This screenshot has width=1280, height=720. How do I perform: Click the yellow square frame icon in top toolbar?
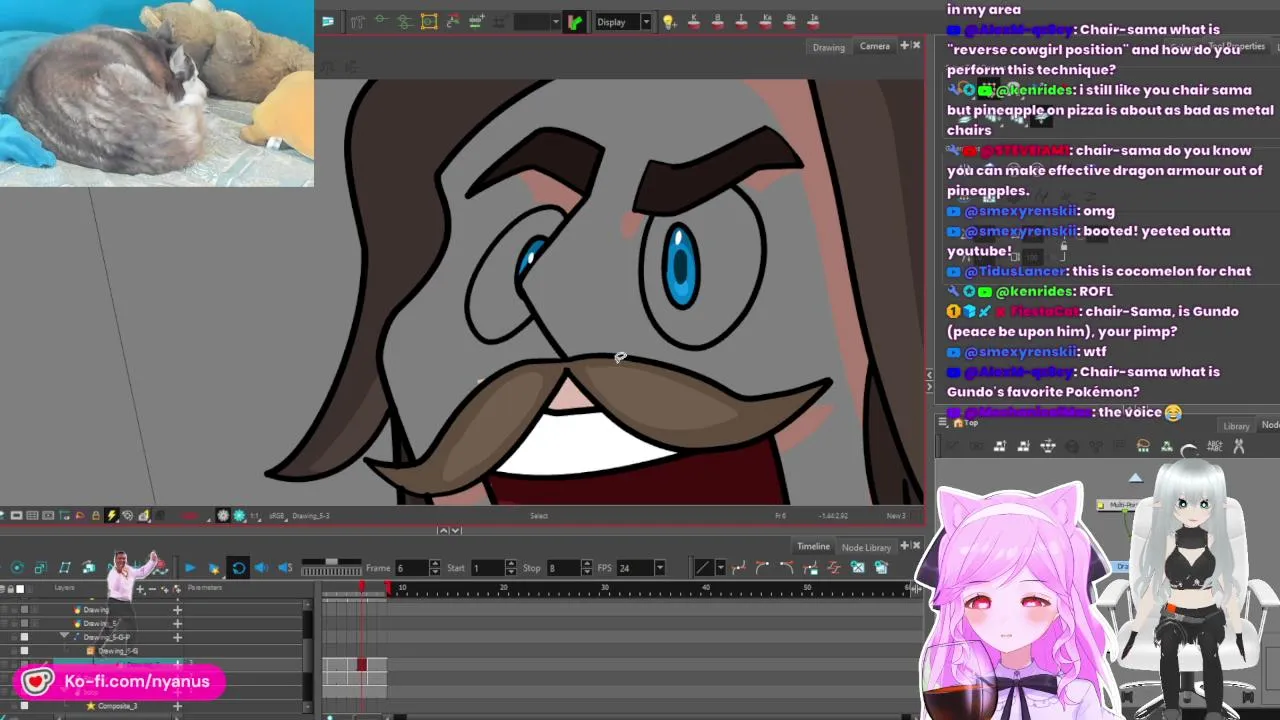pyautogui.click(x=429, y=22)
